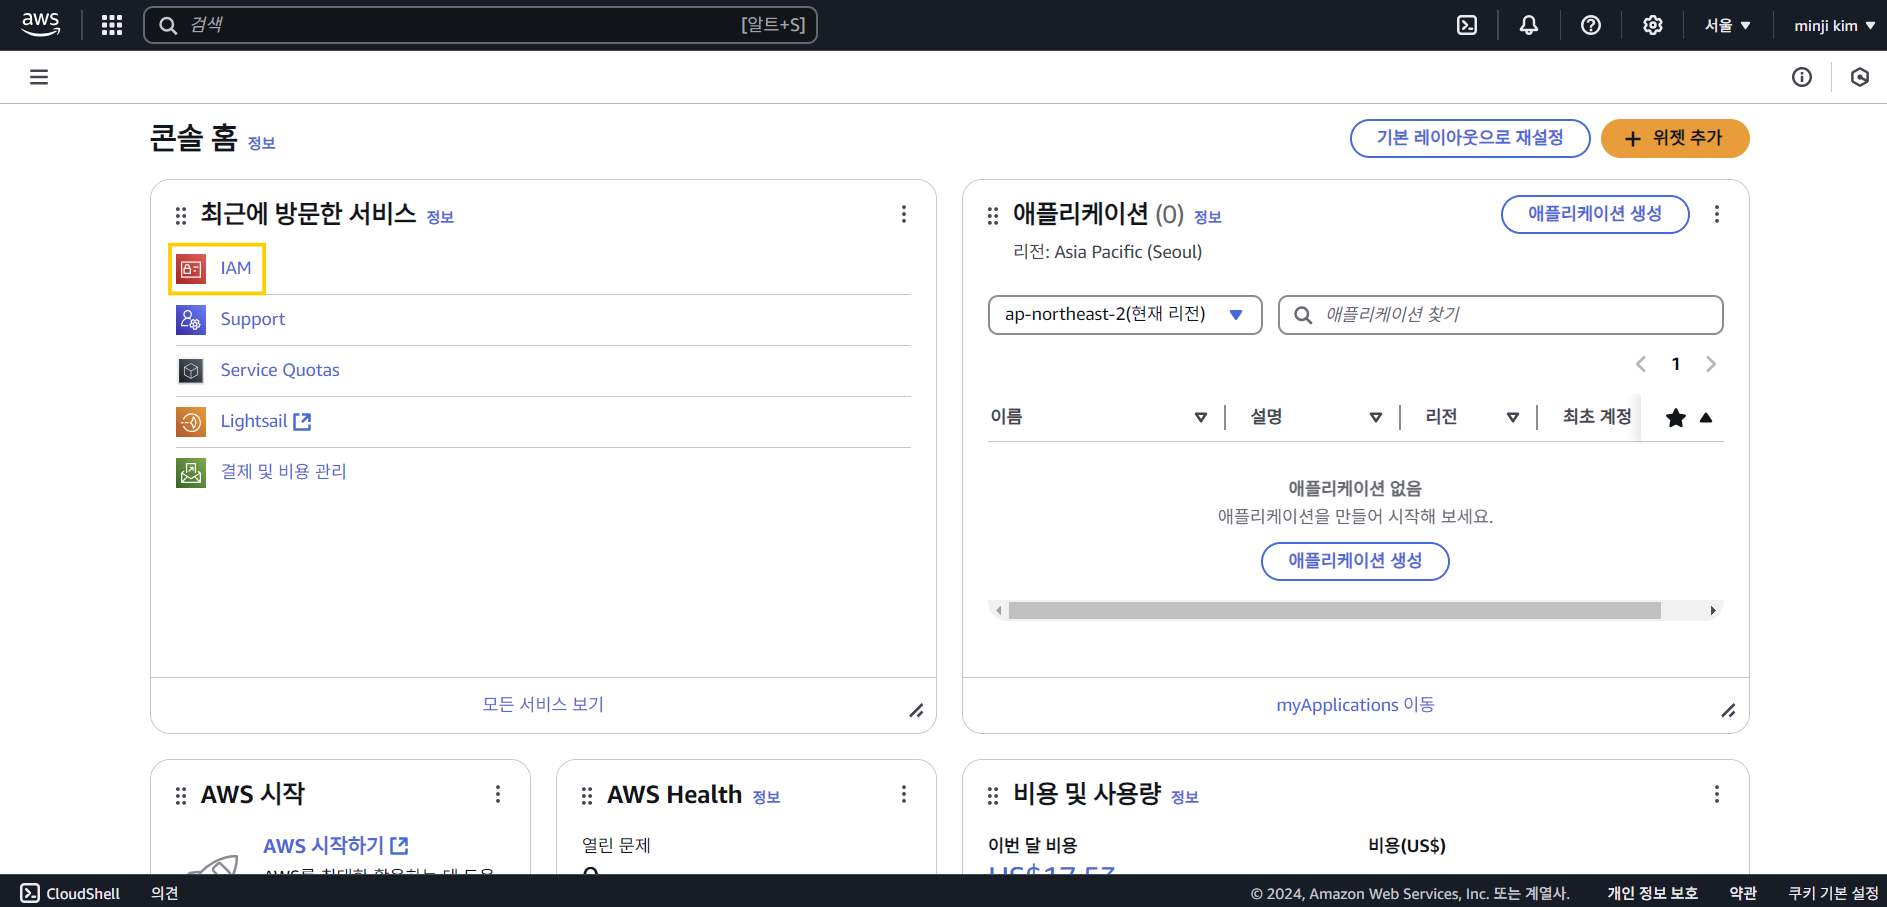Click 모든 서비스 보기 link
Viewport: 1887px width, 907px height.
tap(543, 705)
